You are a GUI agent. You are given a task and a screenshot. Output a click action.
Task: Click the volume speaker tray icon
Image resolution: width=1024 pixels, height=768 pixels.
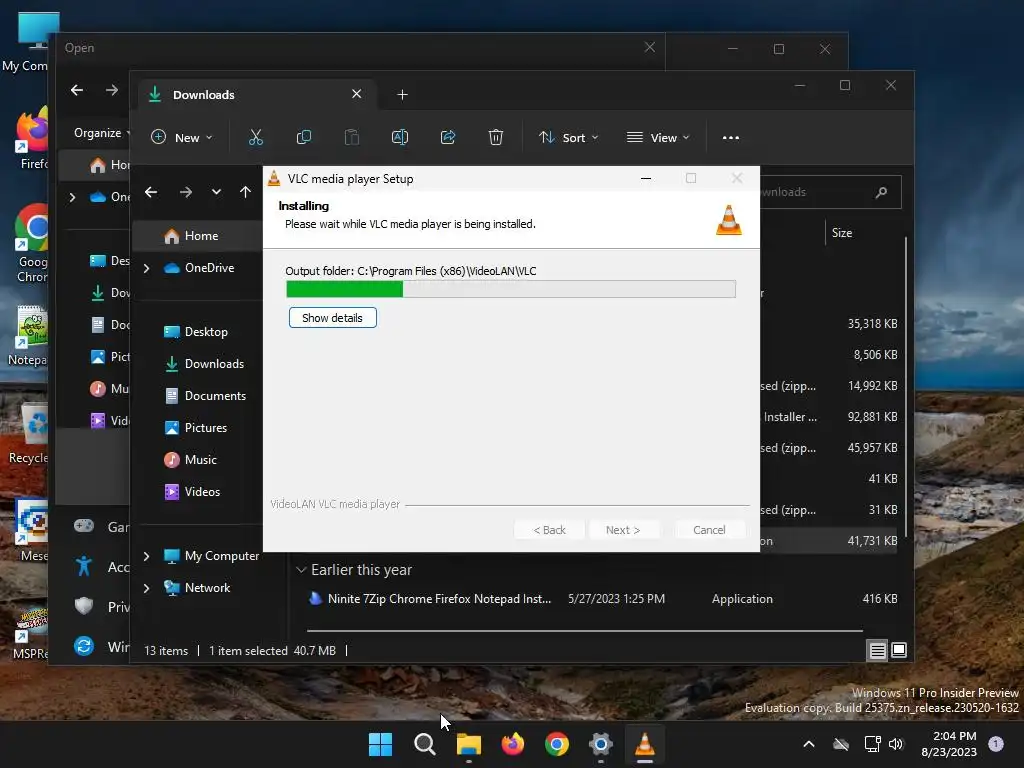click(895, 744)
